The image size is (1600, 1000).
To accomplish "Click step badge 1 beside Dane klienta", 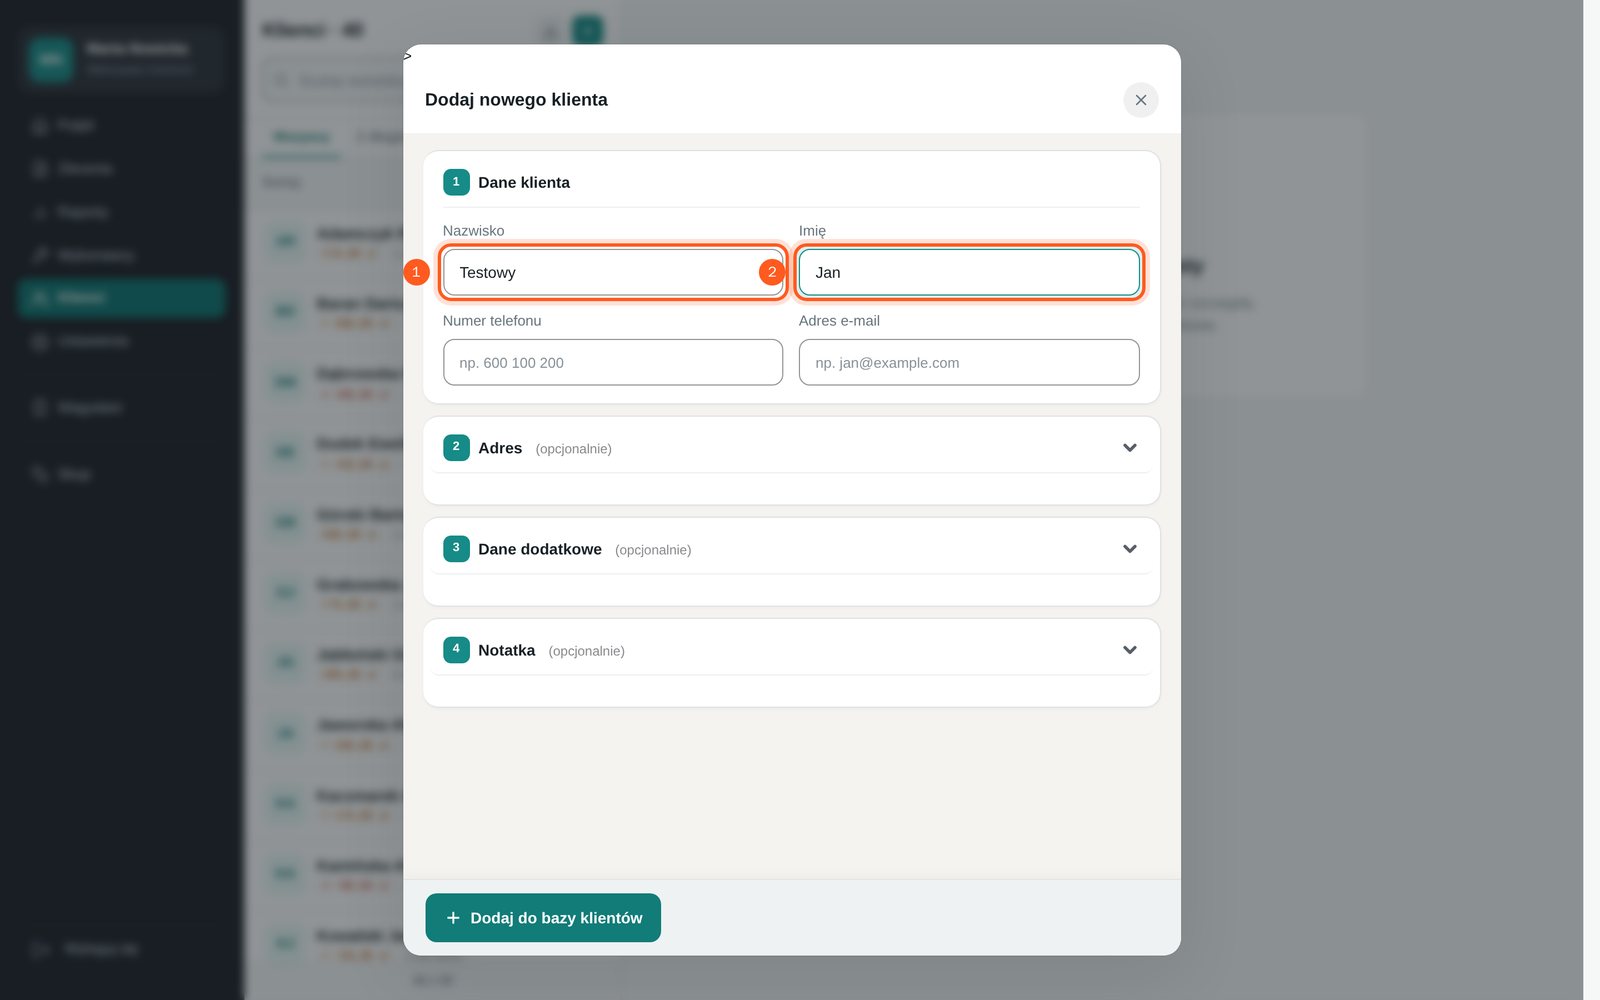I will coord(456,182).
